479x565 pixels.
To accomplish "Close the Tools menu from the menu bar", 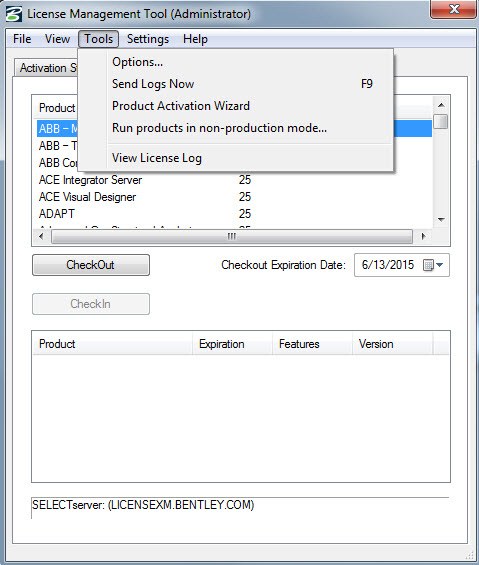I will (x=98, y=39).
